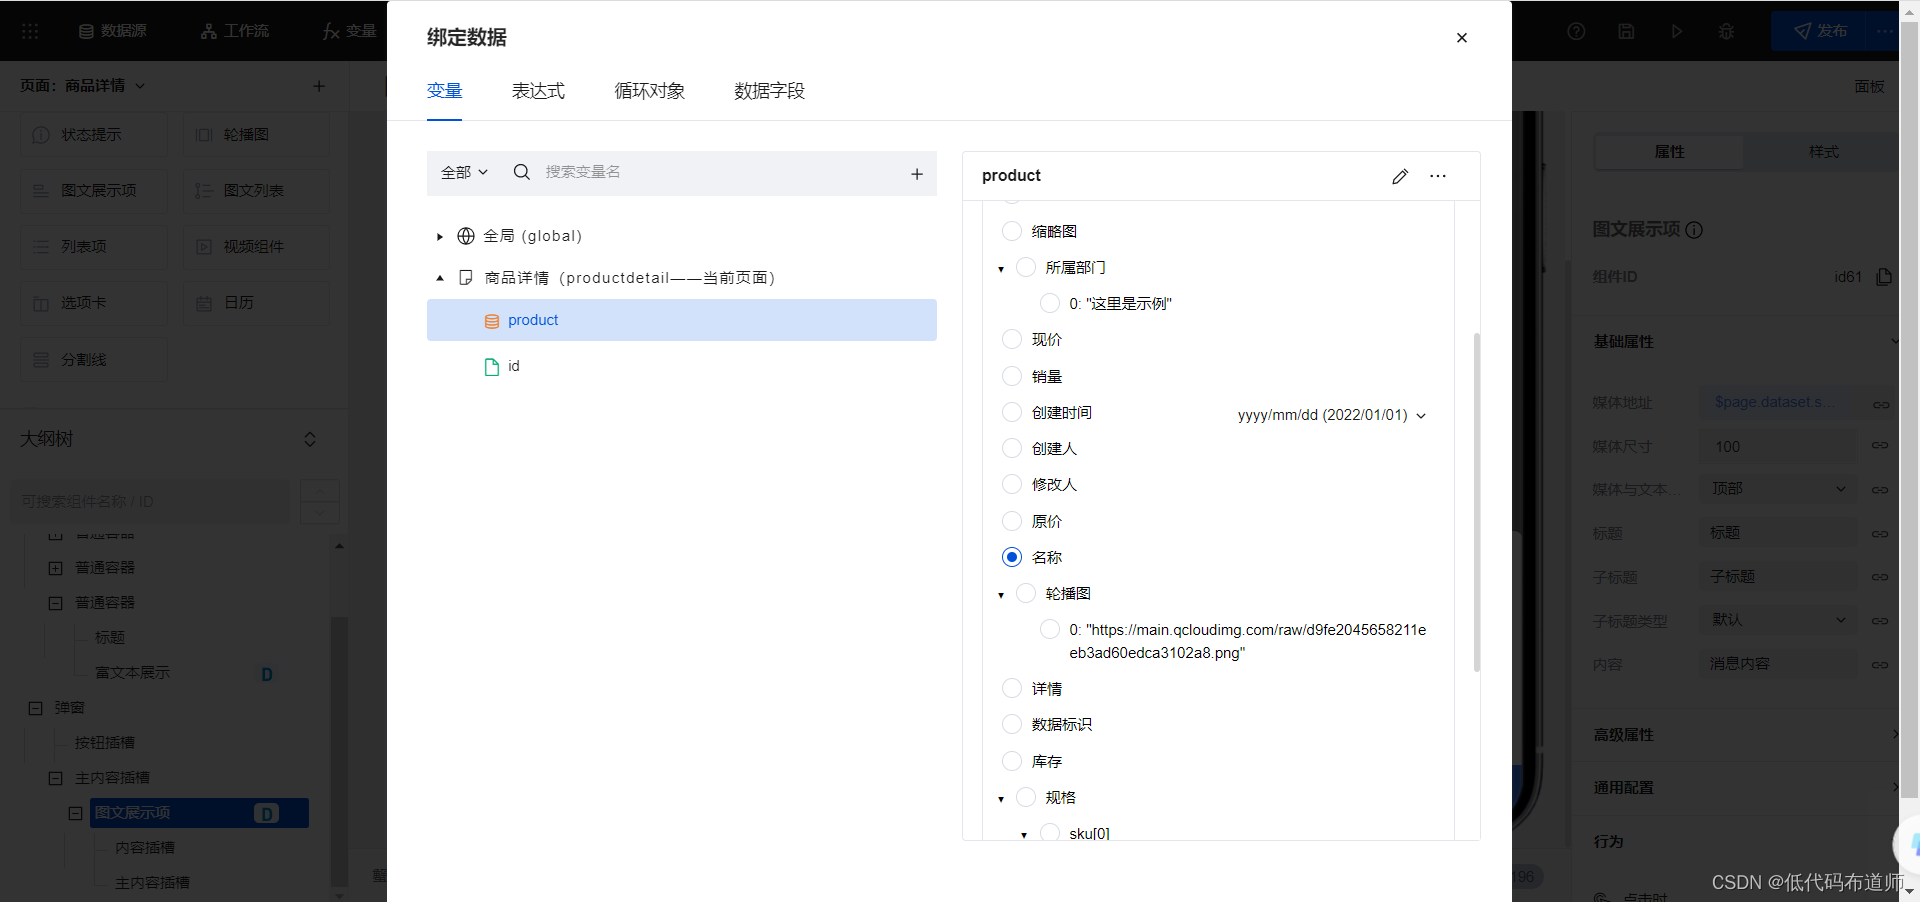Select the 修改人 radio button

pyautogui.click(x=1012, y=484)
